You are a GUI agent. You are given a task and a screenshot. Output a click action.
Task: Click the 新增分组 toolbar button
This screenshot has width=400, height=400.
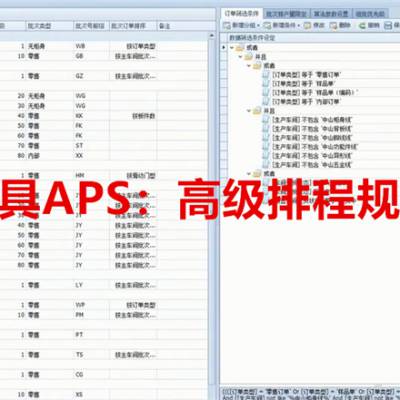(x=240, y=25)
